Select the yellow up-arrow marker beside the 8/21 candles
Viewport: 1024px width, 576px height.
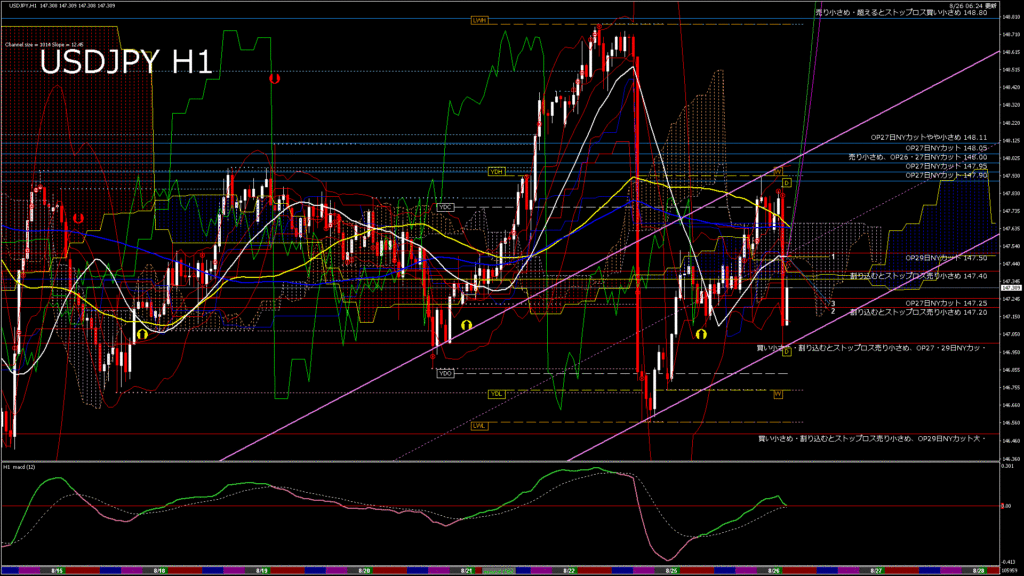pos(466,326)
